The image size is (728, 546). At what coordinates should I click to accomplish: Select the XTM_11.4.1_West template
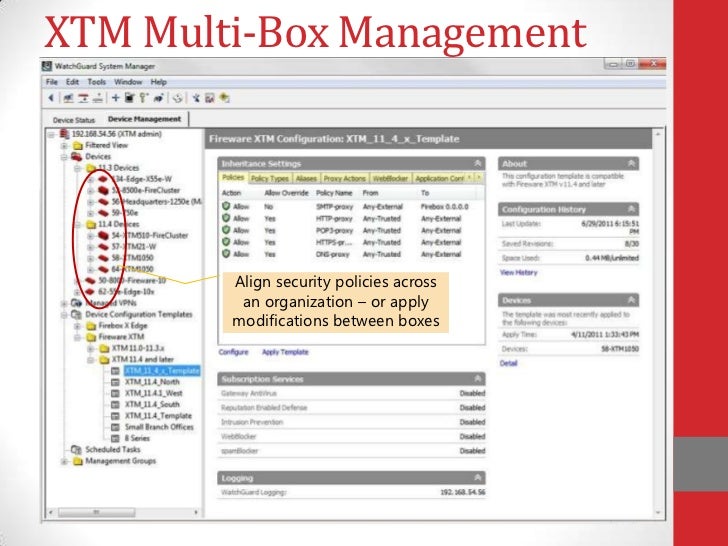click(154, 393)
